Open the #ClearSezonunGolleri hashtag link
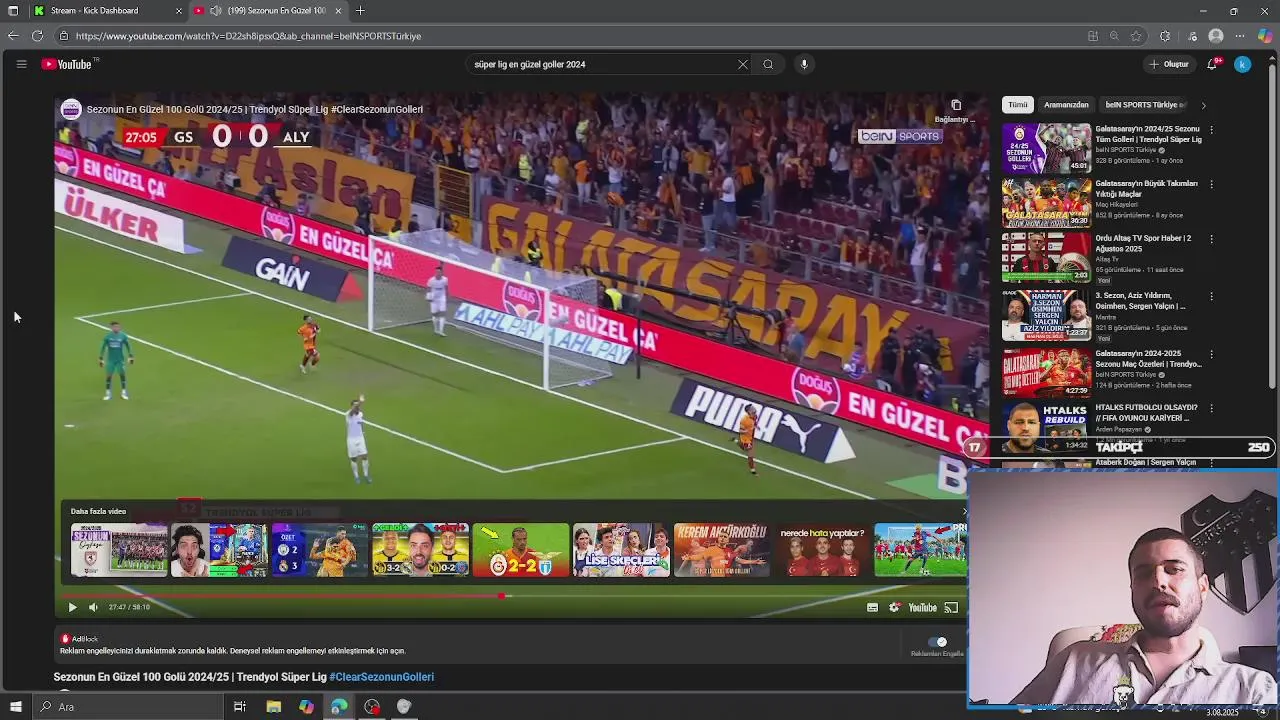 pos(381,677)
